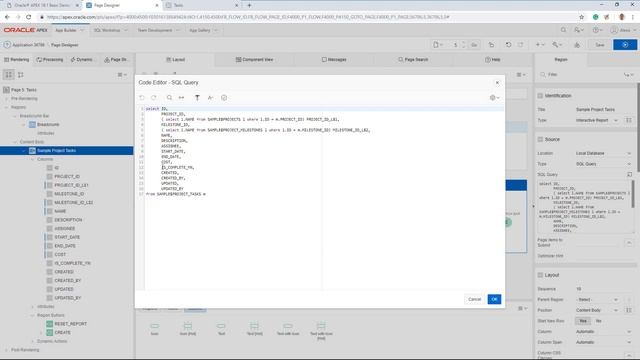
Task: Edit the page number field
Action: click(456, 45)
